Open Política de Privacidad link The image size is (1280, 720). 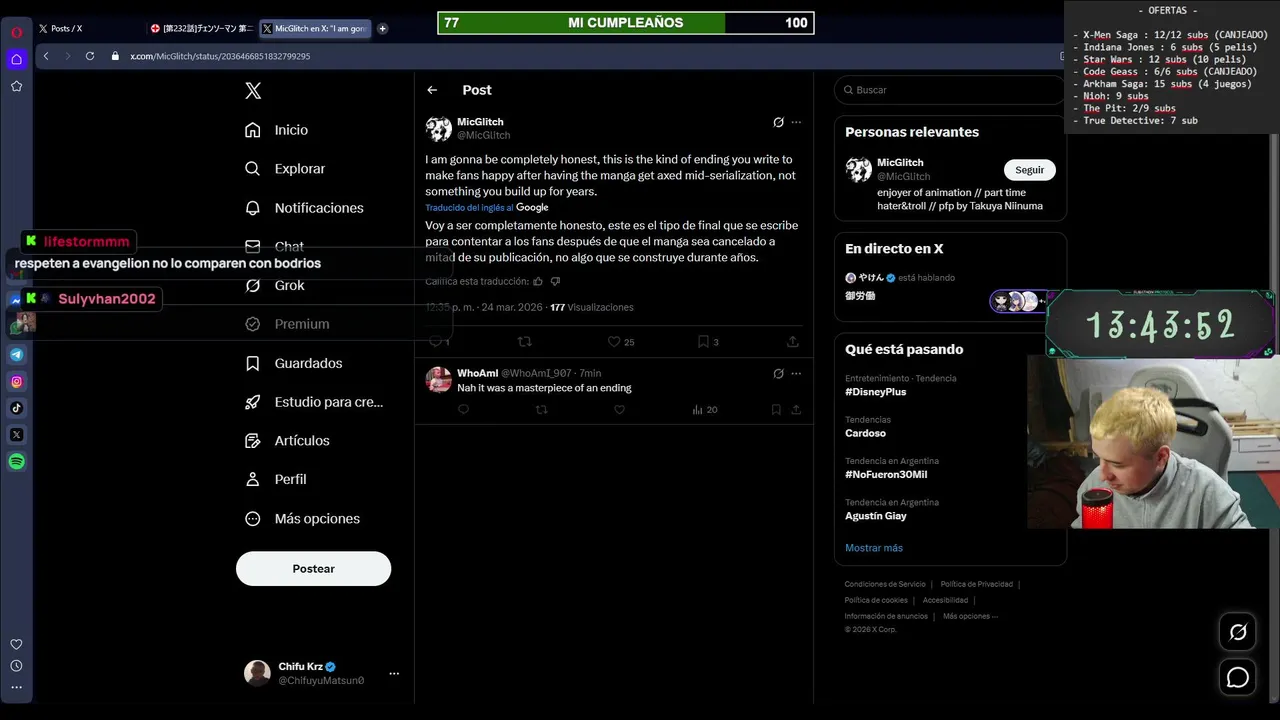(x=977, y=584)
